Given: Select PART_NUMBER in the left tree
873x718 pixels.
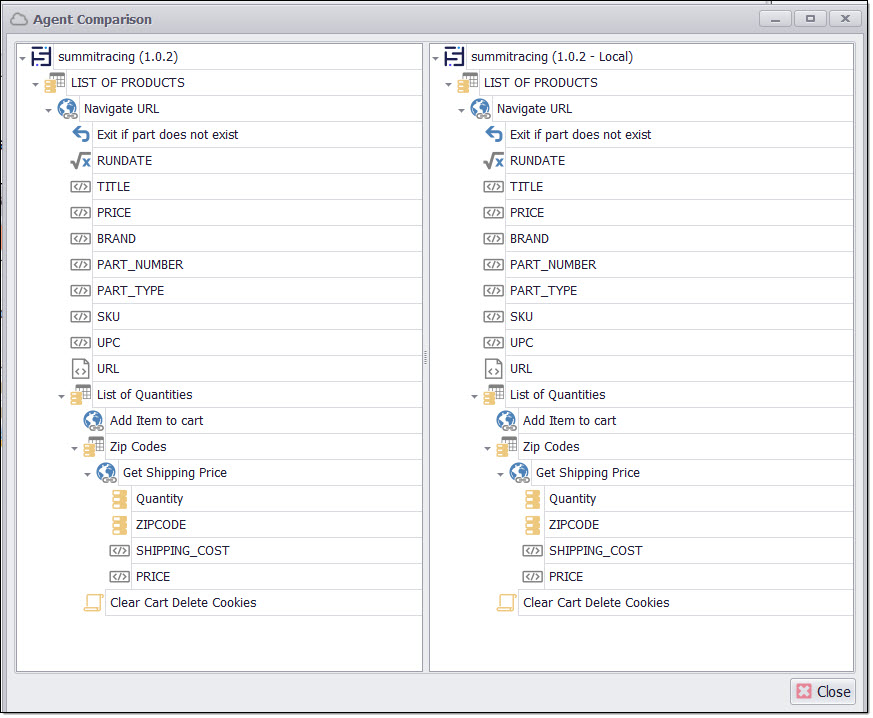Looking at the screenshot, I should 140,265.
